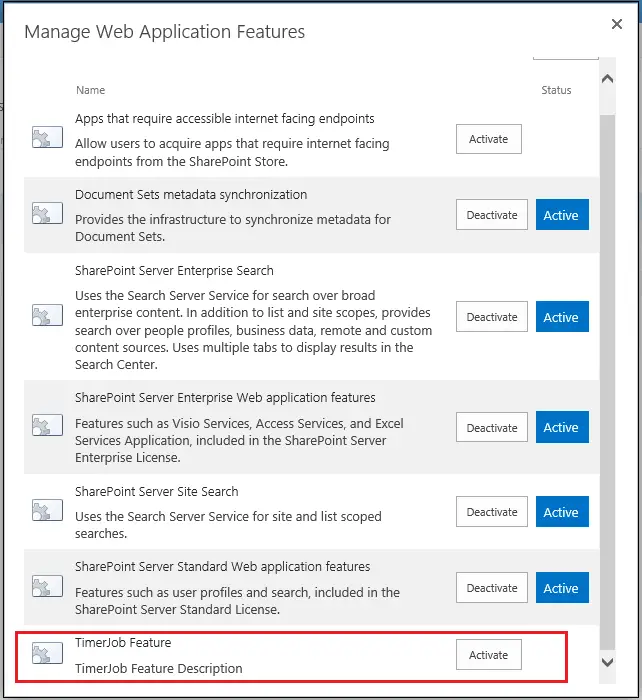Click the 'Manage Web Application Features' heading
Image resolution: width=642 pixels, height=700 pixels.
coord(165,32)
